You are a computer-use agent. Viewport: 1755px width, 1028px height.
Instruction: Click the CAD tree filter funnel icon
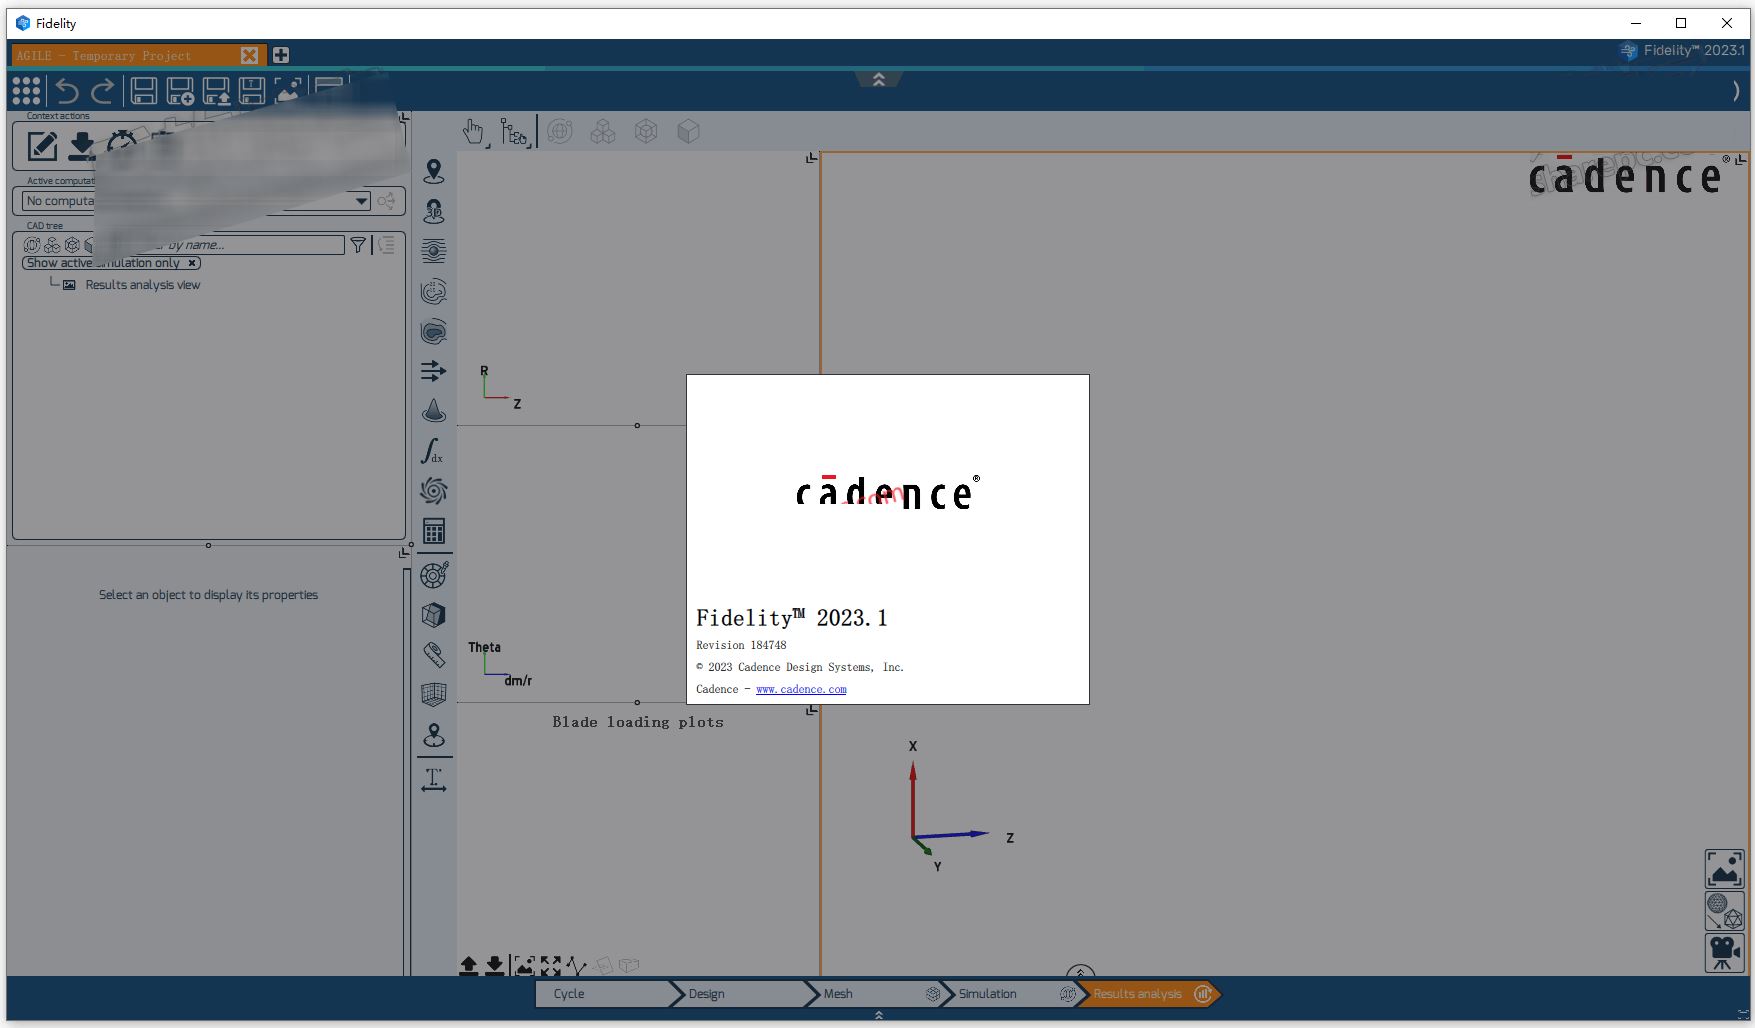(358, 245)
